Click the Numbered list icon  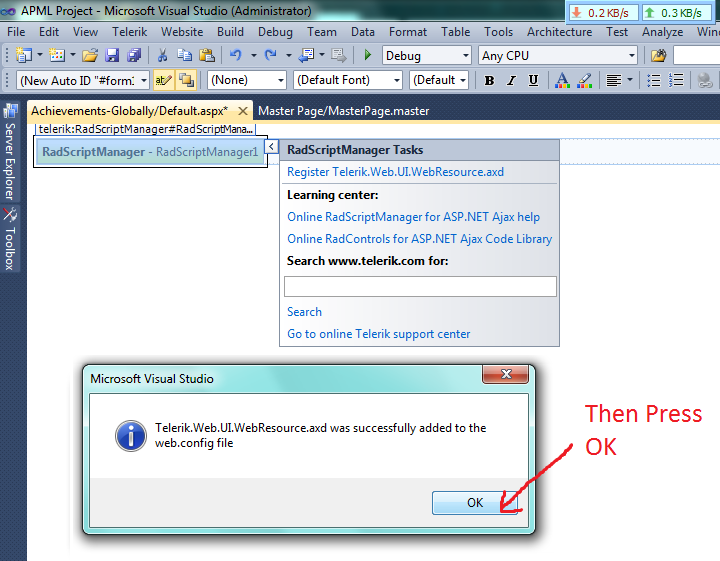676,80
